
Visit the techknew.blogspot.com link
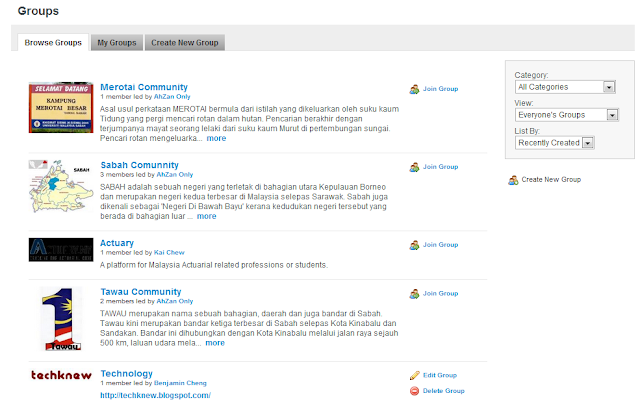pos(156,395)
